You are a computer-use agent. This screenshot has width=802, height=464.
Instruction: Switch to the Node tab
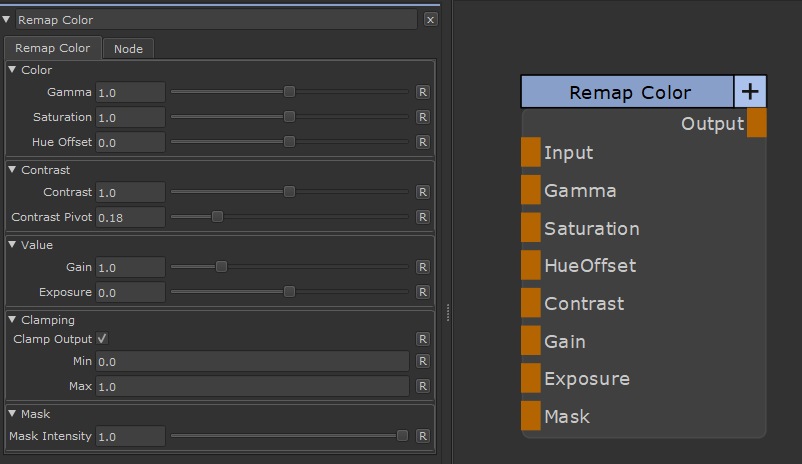(x=128, y=49)
